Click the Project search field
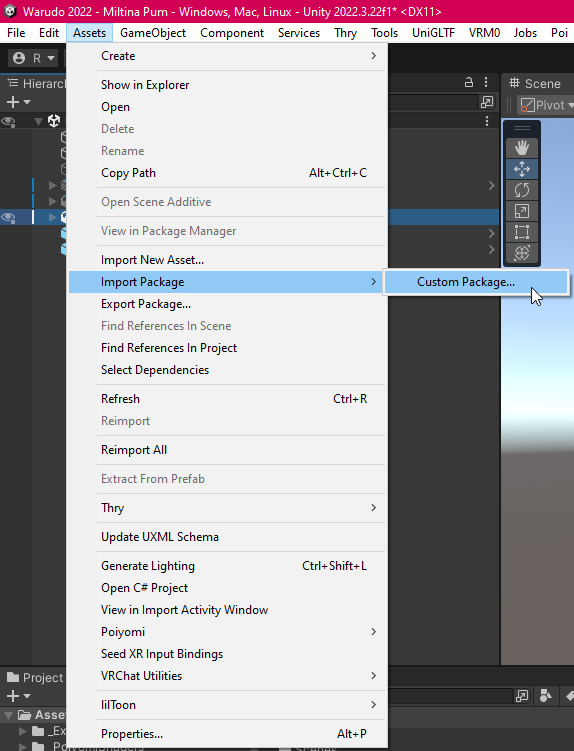Viewport: 574px width, 751px height. (x=450, y=695)
